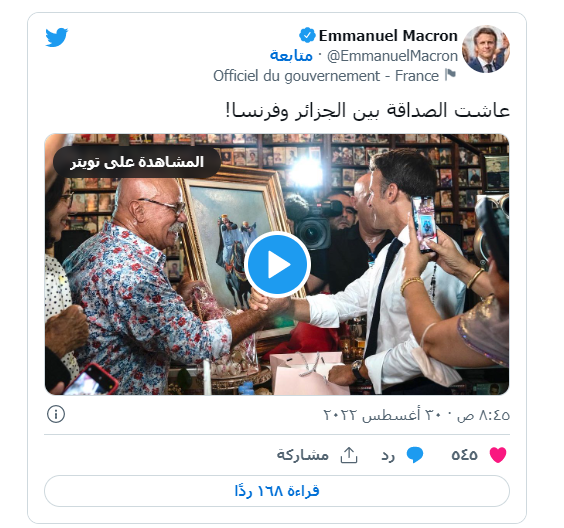564x528 pixels.
Task: Play the embedded tweet video
Action: (277, 264)
